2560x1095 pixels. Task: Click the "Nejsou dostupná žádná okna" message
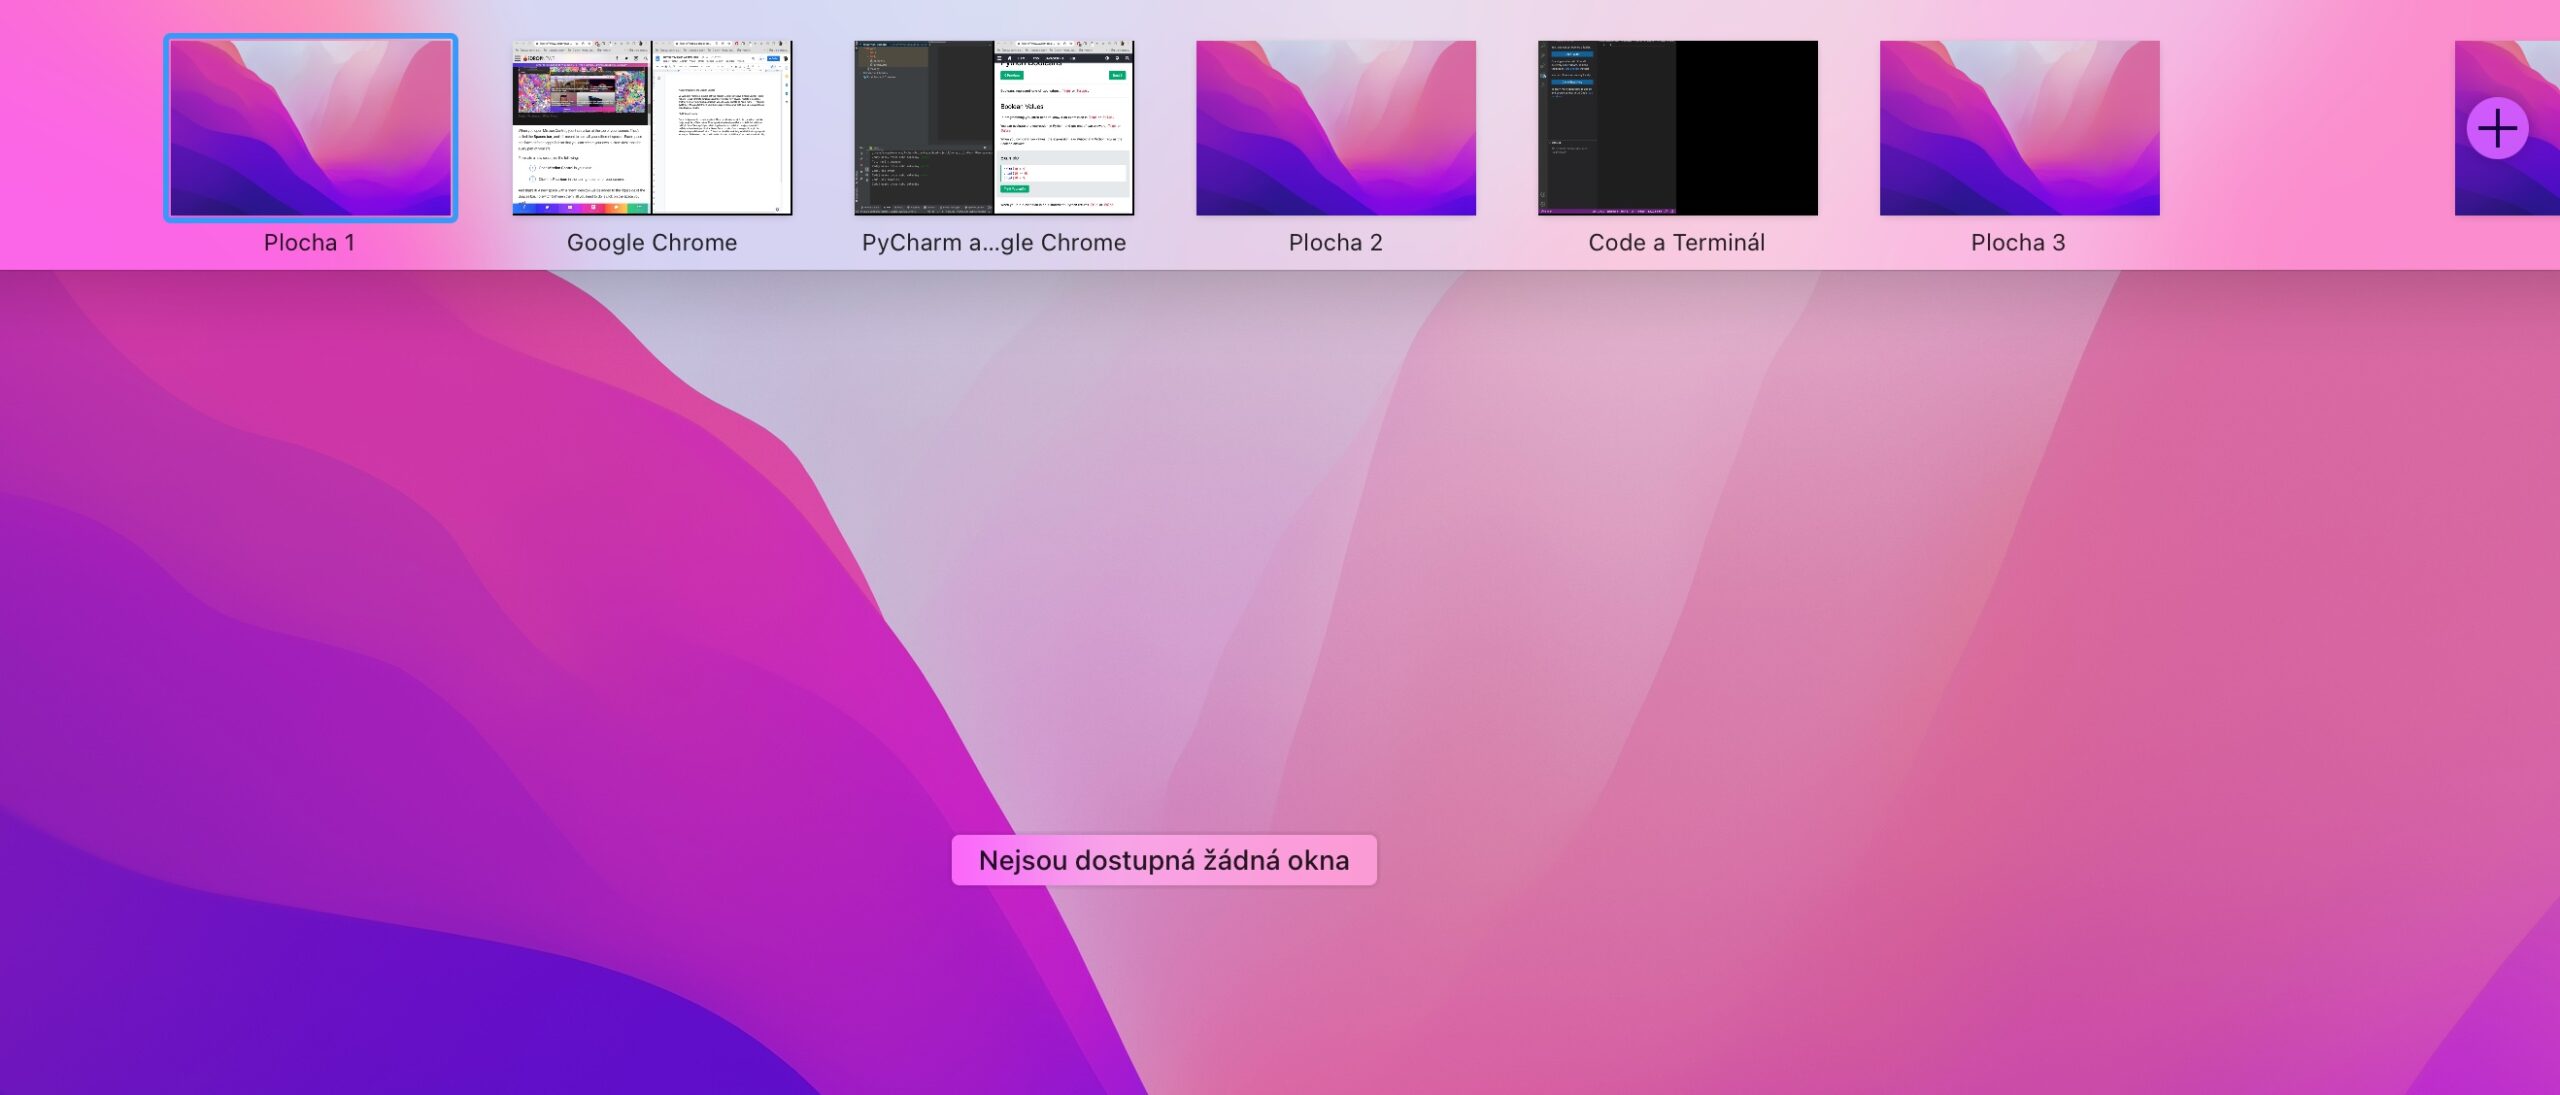click(x=1163, y=860)
